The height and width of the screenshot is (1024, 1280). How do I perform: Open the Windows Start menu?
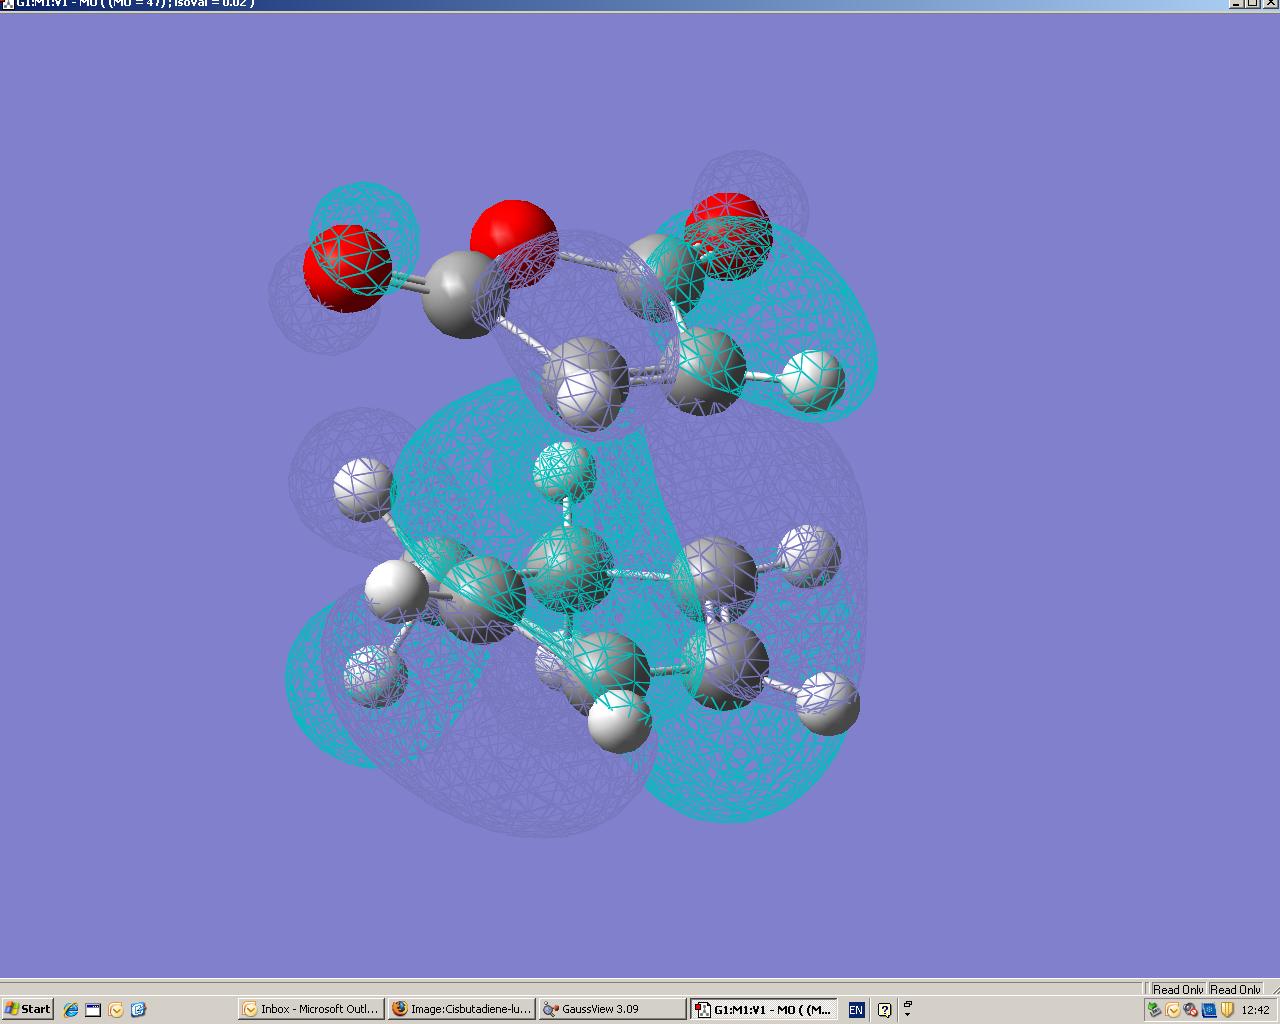coord(27,1009)
